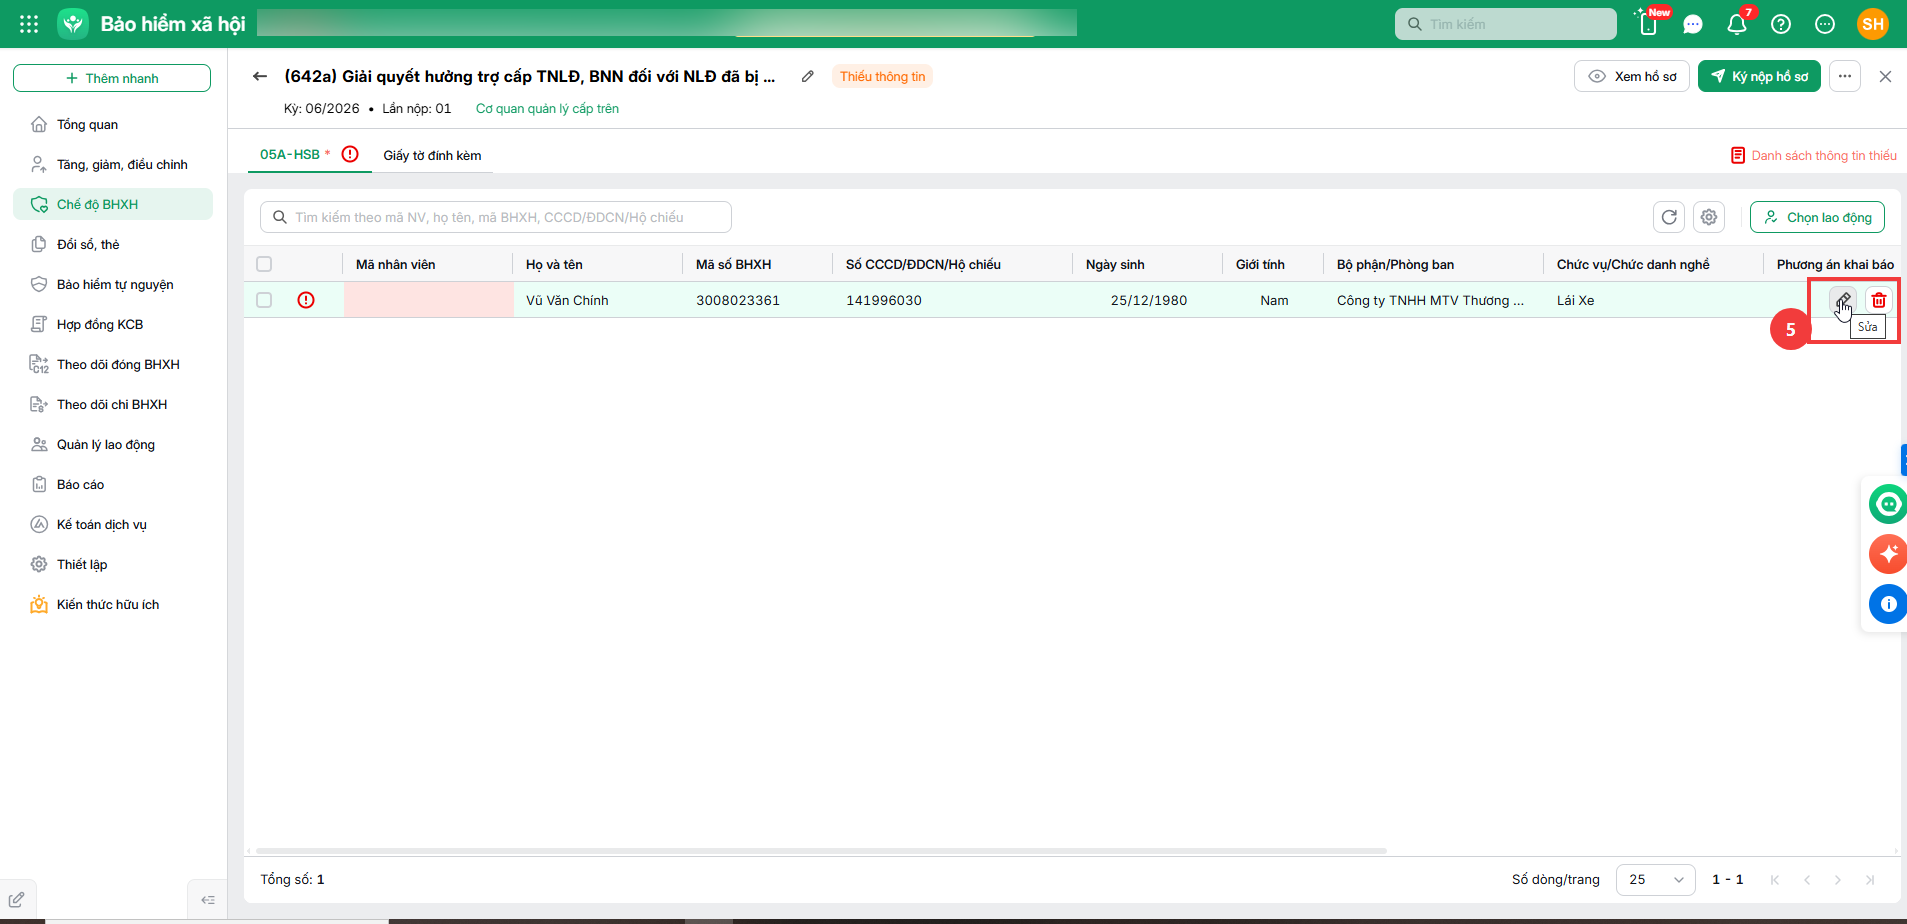Open the chat messages icon
1907x924 pixels.
(x=1693, y=24)
